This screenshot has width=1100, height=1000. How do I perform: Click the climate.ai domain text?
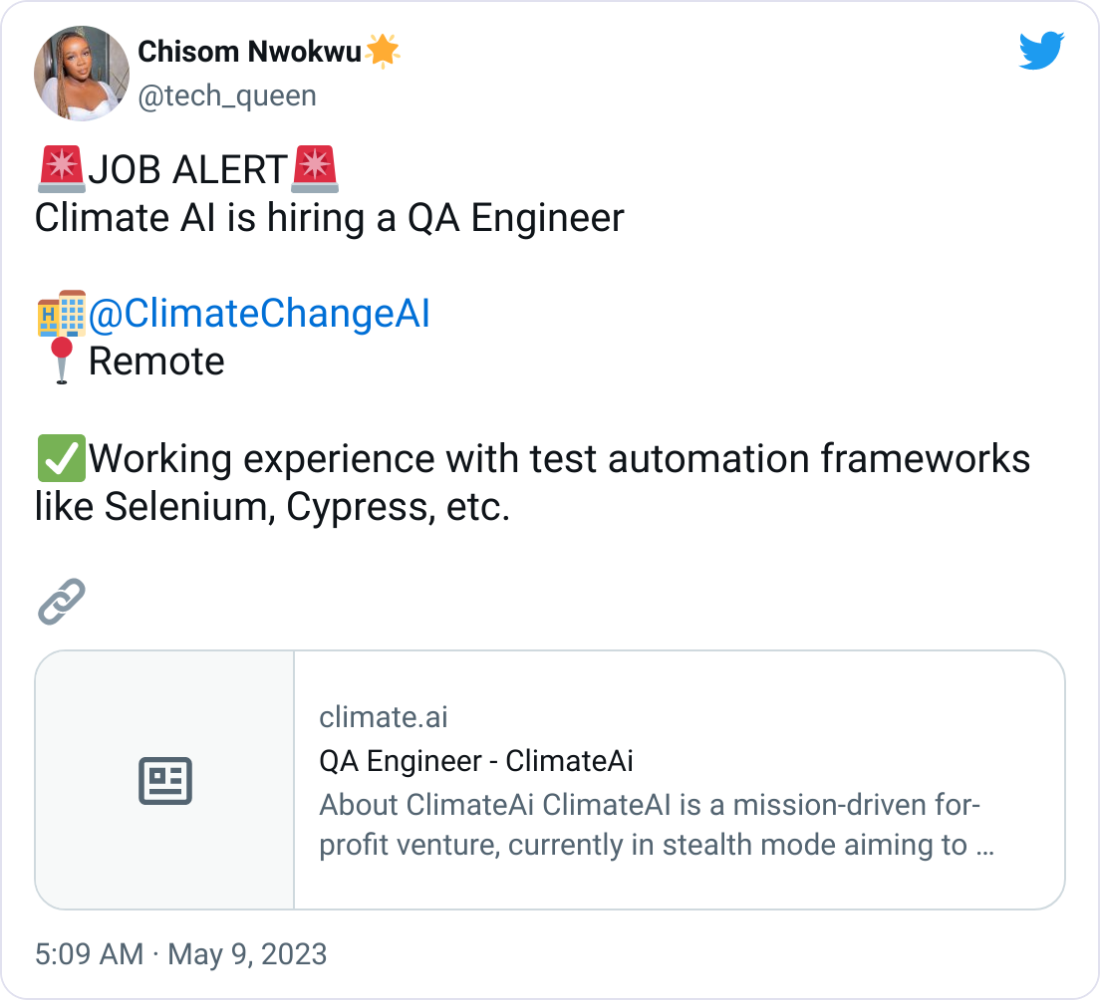[383, 717]
